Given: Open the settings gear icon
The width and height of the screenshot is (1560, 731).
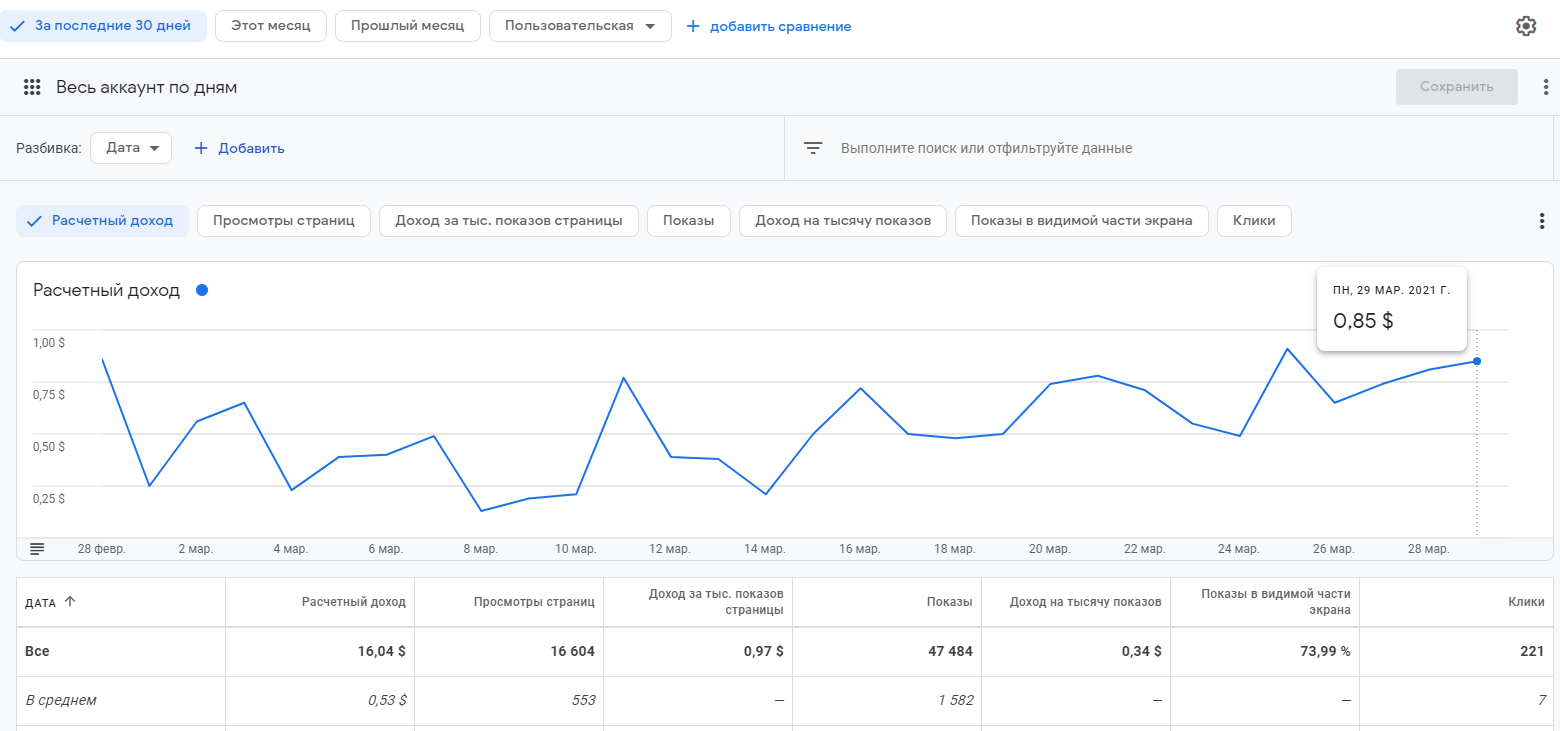Looking at the screenshot, I should [x=1525, y=26].
